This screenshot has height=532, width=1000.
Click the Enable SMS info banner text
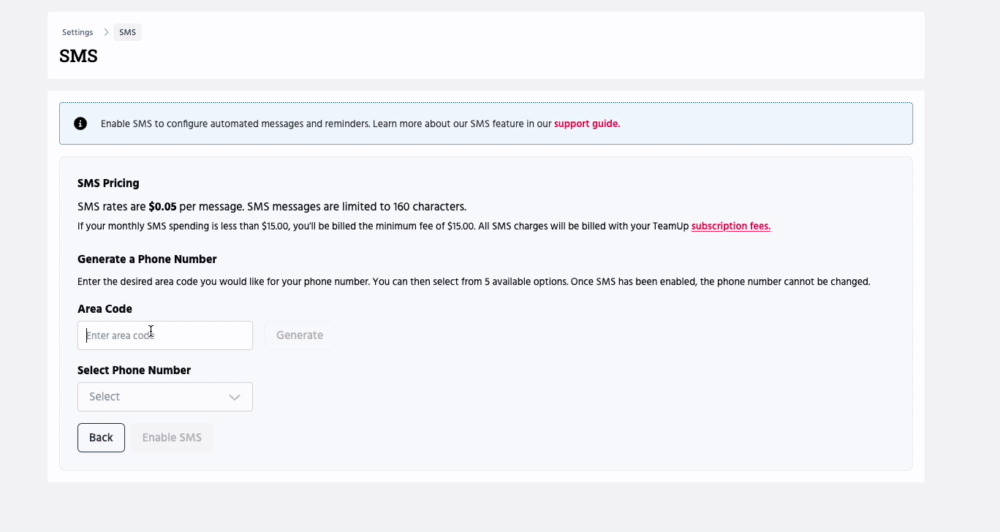326,124
